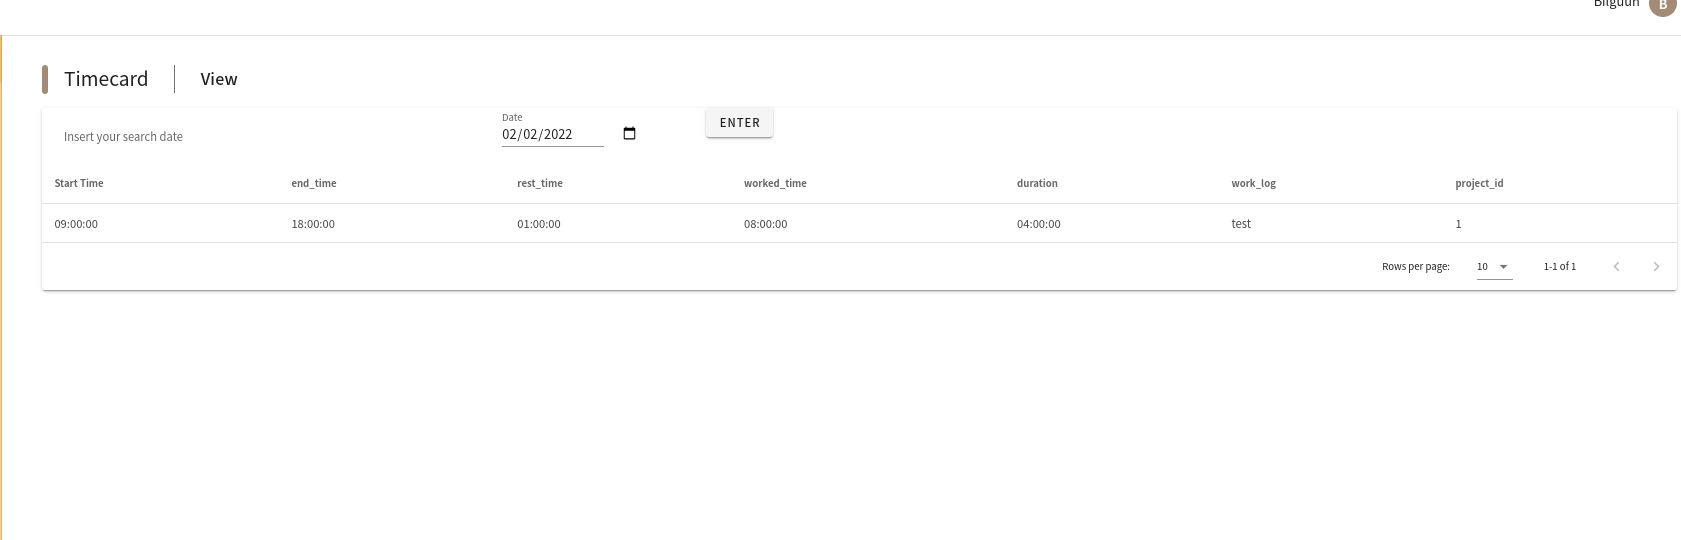Open the rows per page dropdown
Viewport: 1681px width, 540px height.
coord(1494,267)
